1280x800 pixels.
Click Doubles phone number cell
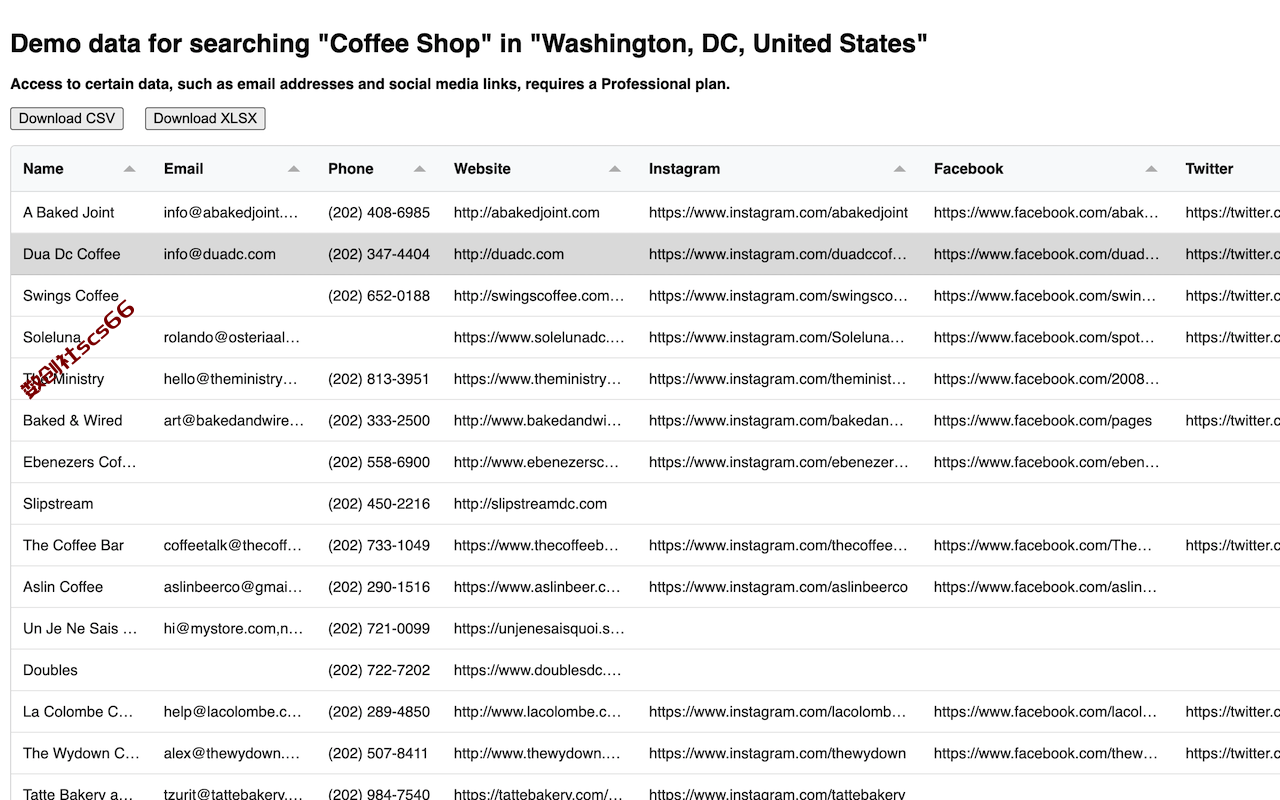379,670
